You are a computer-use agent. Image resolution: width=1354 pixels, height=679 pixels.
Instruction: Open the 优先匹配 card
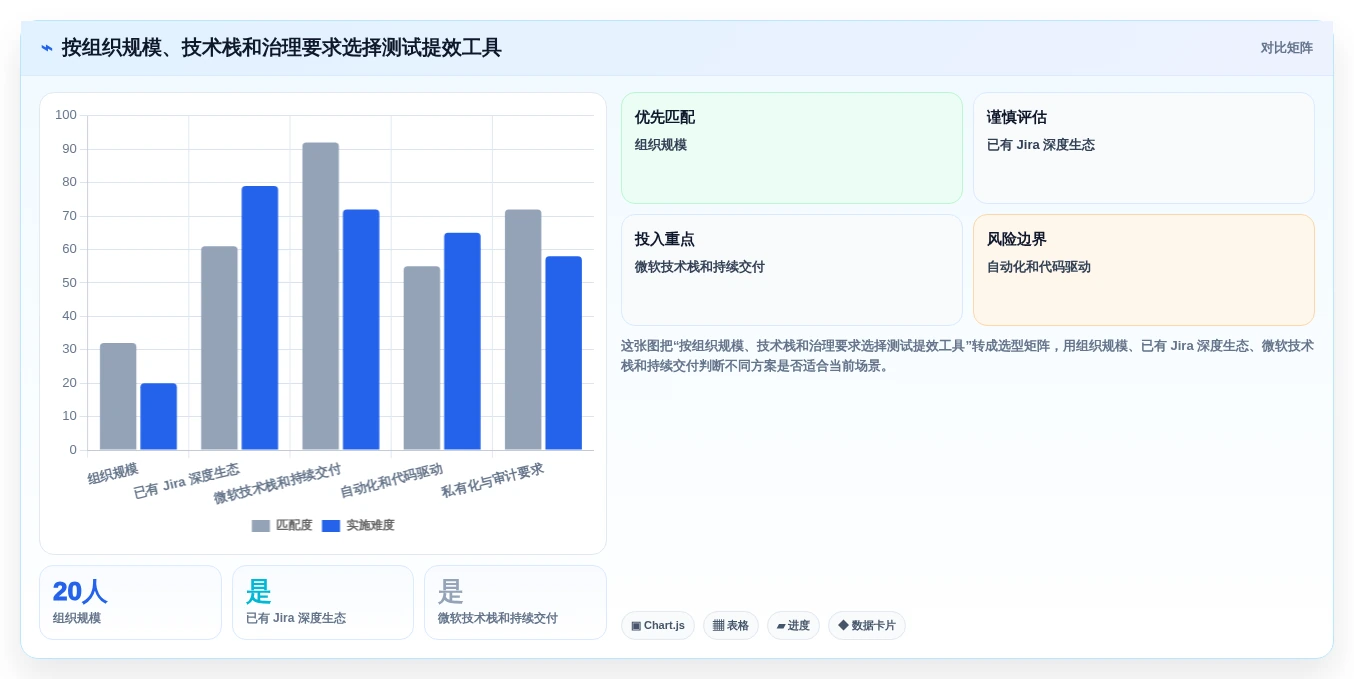792,148
